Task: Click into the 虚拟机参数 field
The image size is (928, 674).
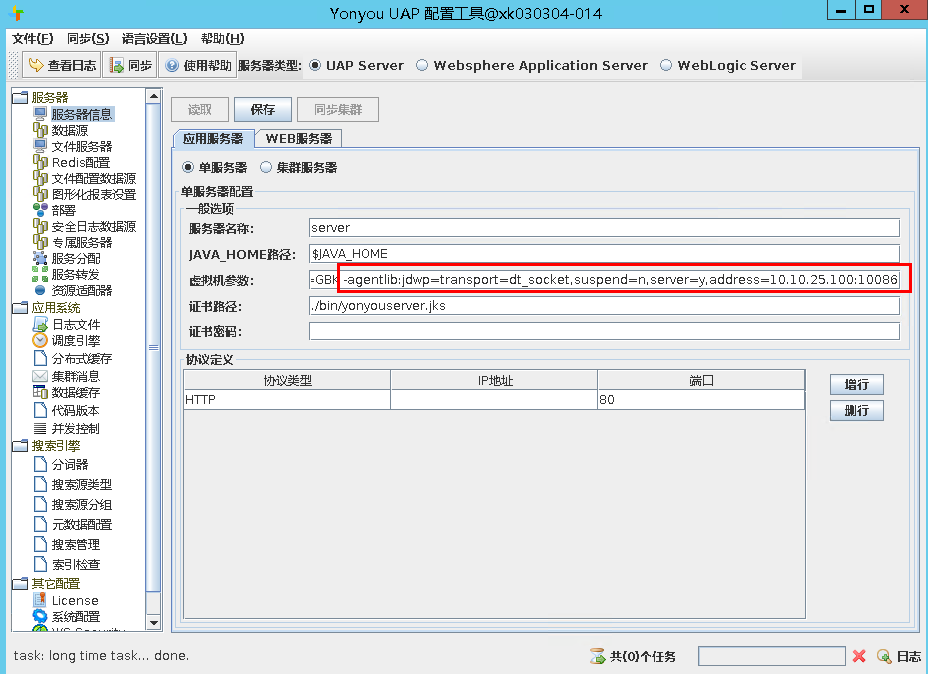Action: [x=604, y=280]
